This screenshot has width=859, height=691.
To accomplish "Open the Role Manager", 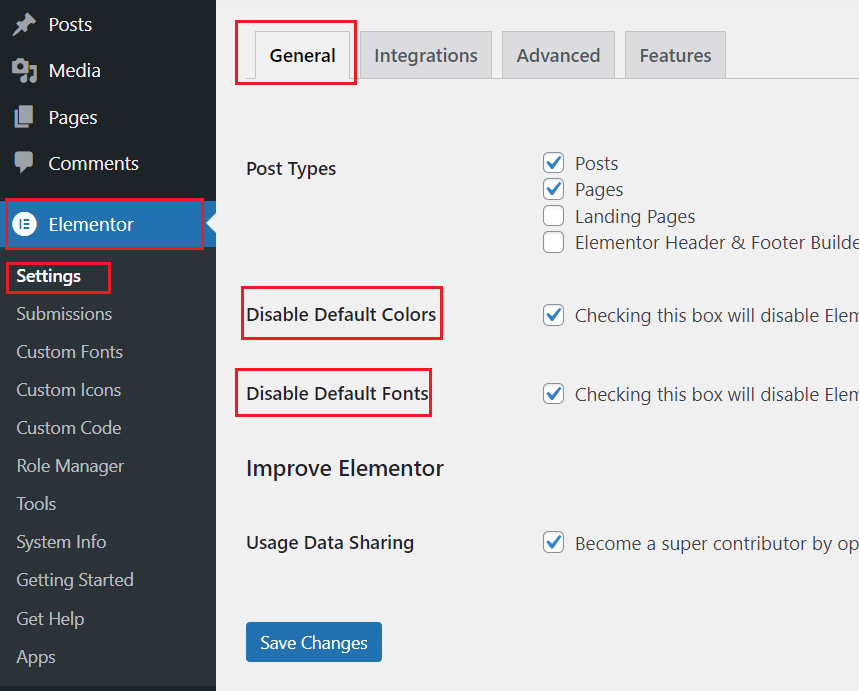I will [x=70, y=466].
